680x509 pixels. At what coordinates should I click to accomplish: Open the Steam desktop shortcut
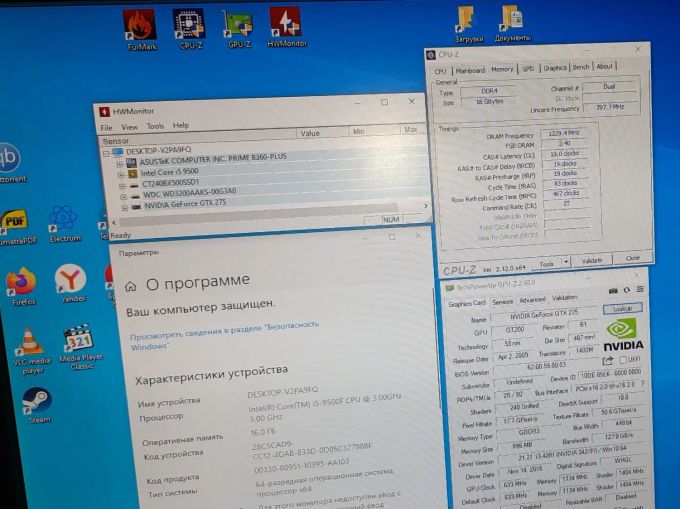(38, 405)
